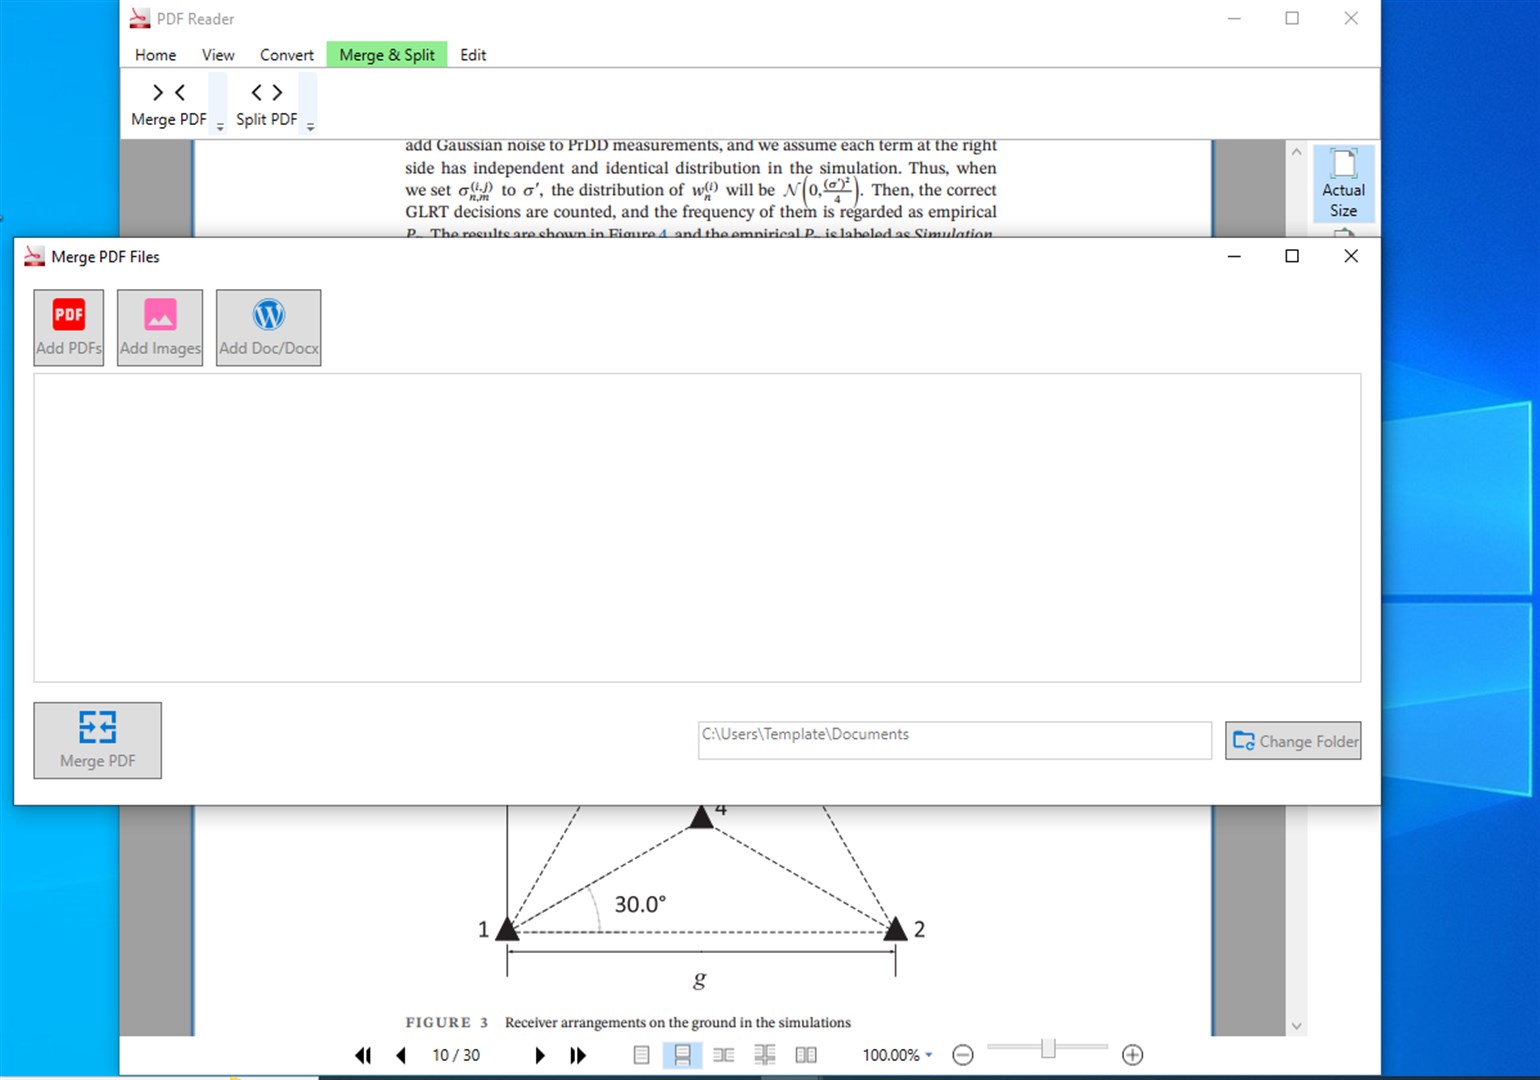Image resolution: width=1540 pixels, height=1080 pixels.
Task: Click PDF Reader app icon in title bar
Action: (x=139, y=18)
